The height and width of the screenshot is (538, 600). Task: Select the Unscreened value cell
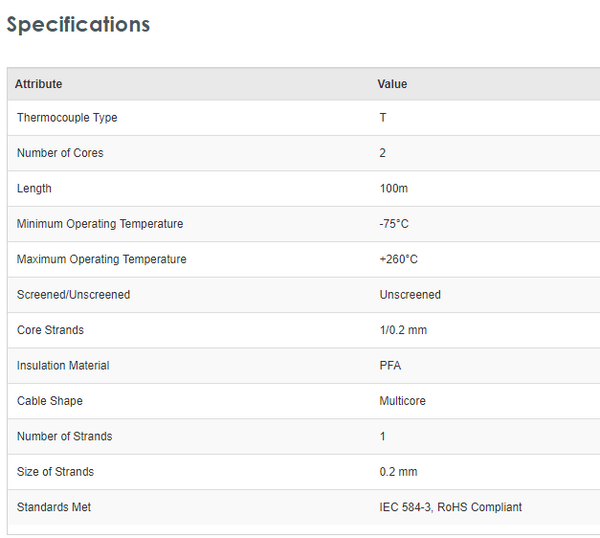click(410, 295)
